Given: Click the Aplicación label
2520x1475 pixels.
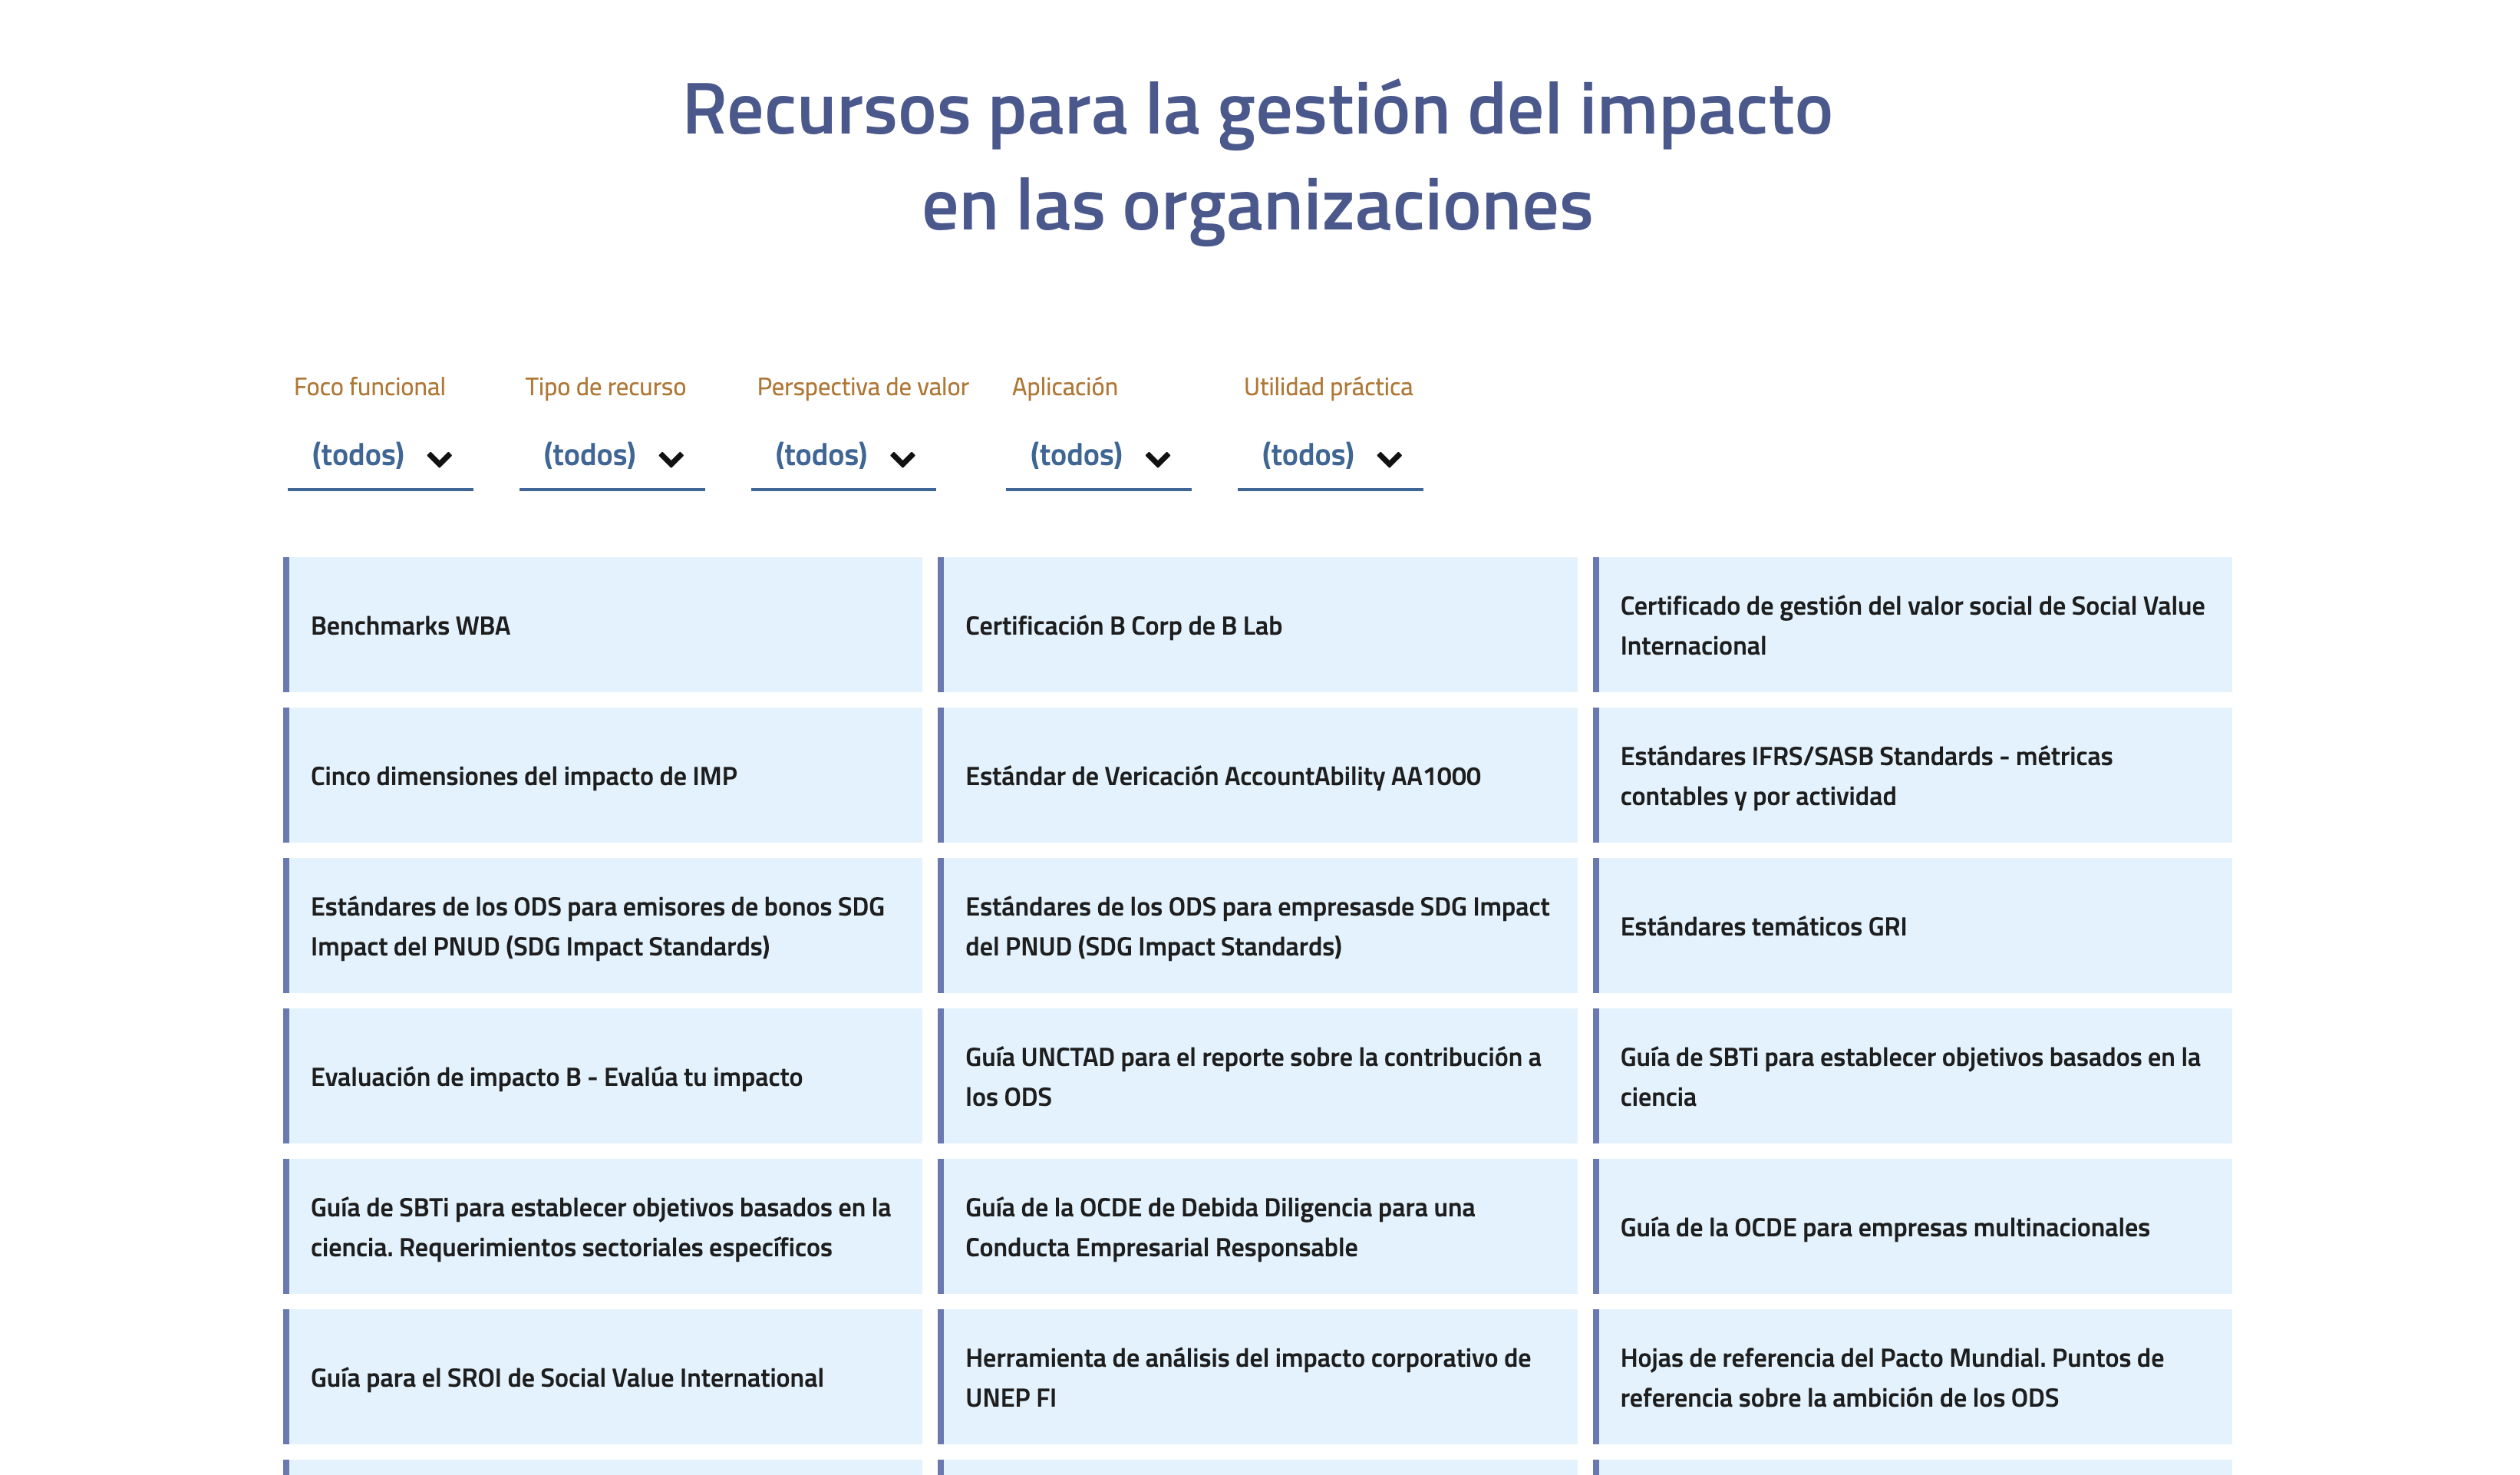Looking at the screenshot, I should [x=1064, y=387].
